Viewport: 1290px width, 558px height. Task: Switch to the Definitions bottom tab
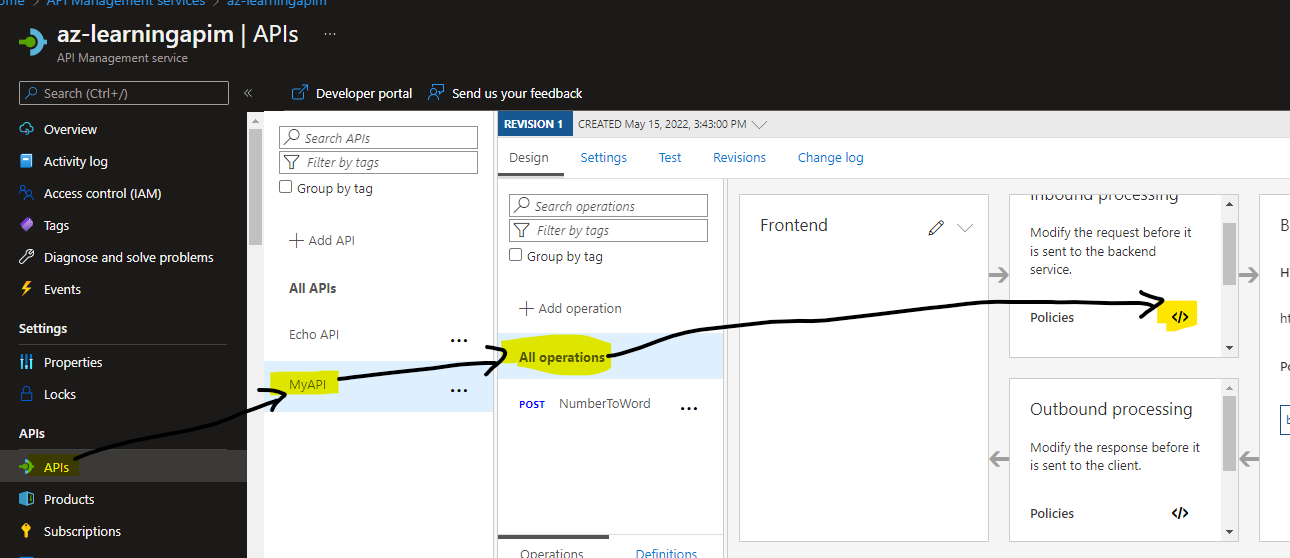coord(666,553)
